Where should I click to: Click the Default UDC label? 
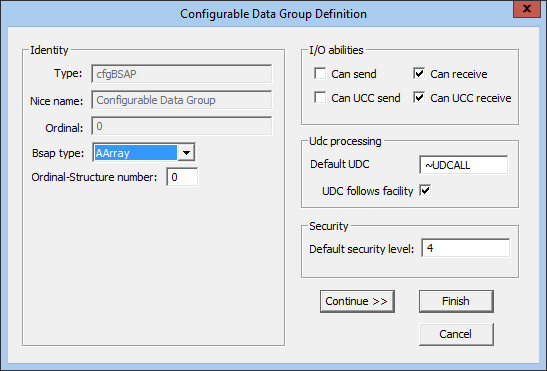tap(339, 164)
